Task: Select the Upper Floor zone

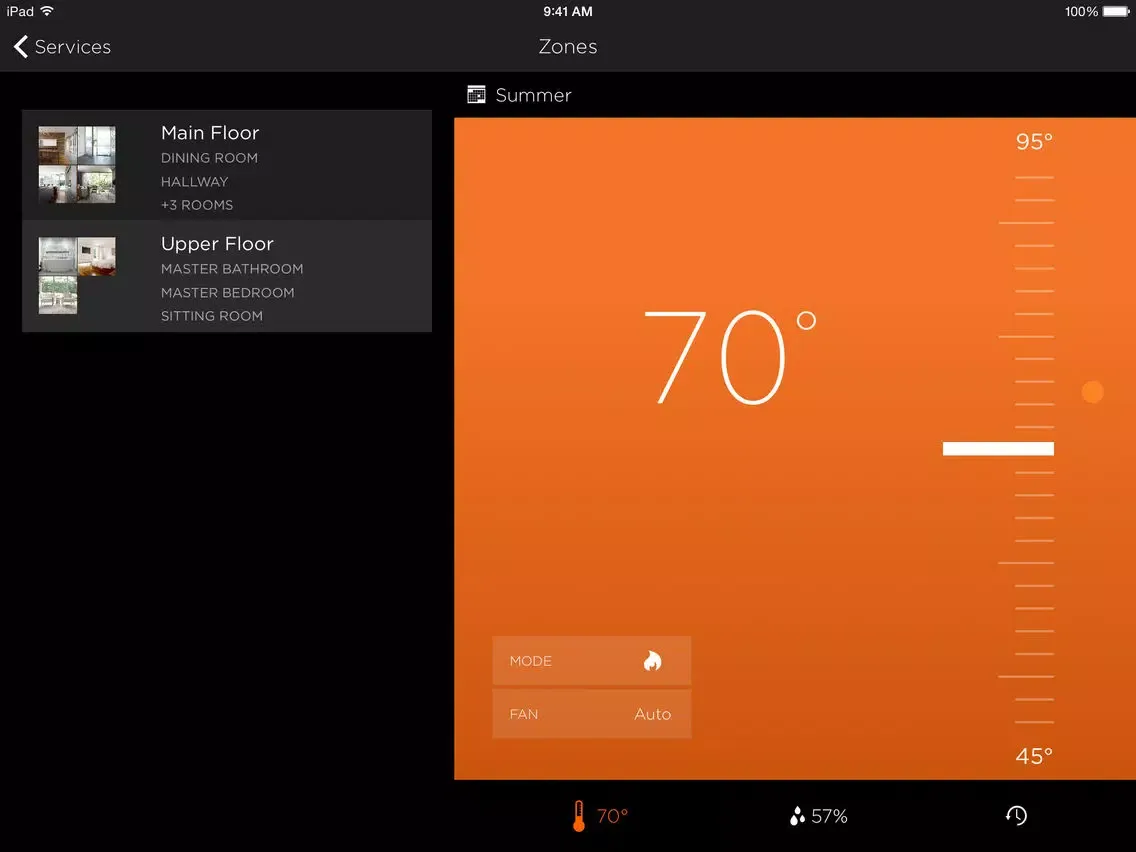Action: tap(227, 276)
